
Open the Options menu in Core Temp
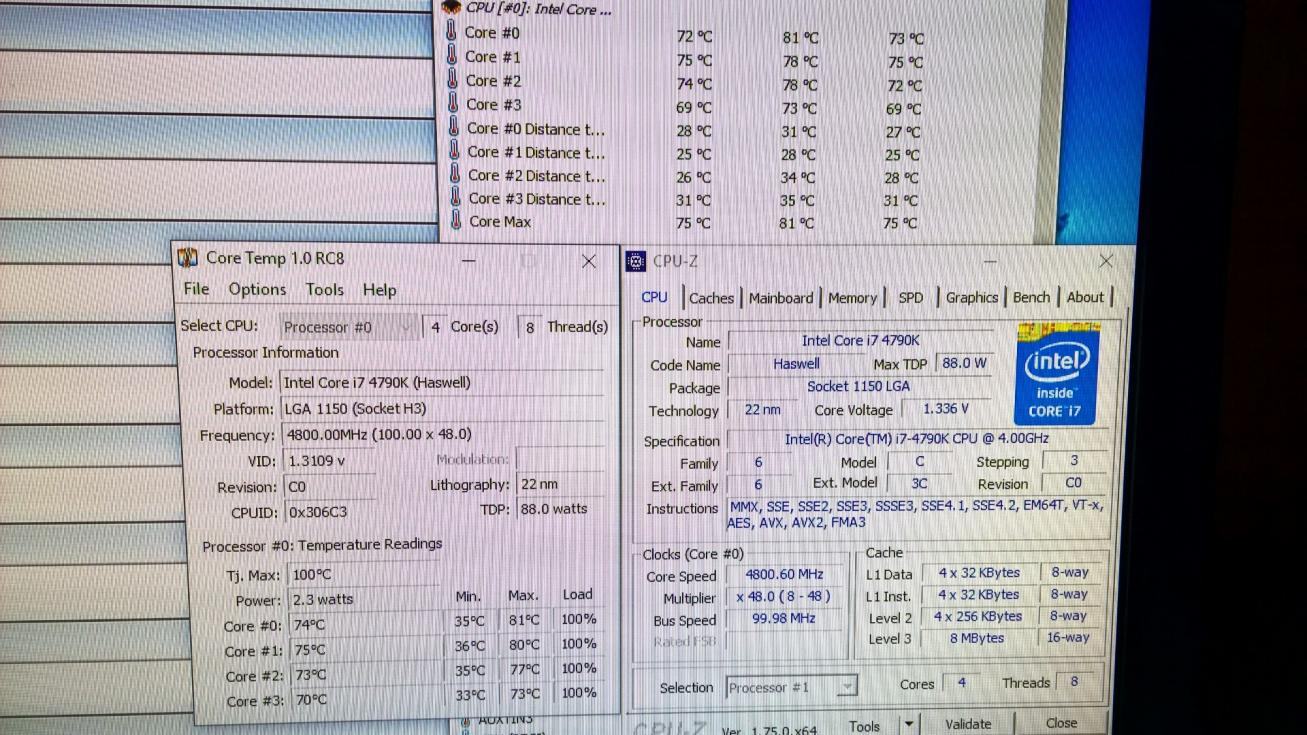click(x=257, y=289)
